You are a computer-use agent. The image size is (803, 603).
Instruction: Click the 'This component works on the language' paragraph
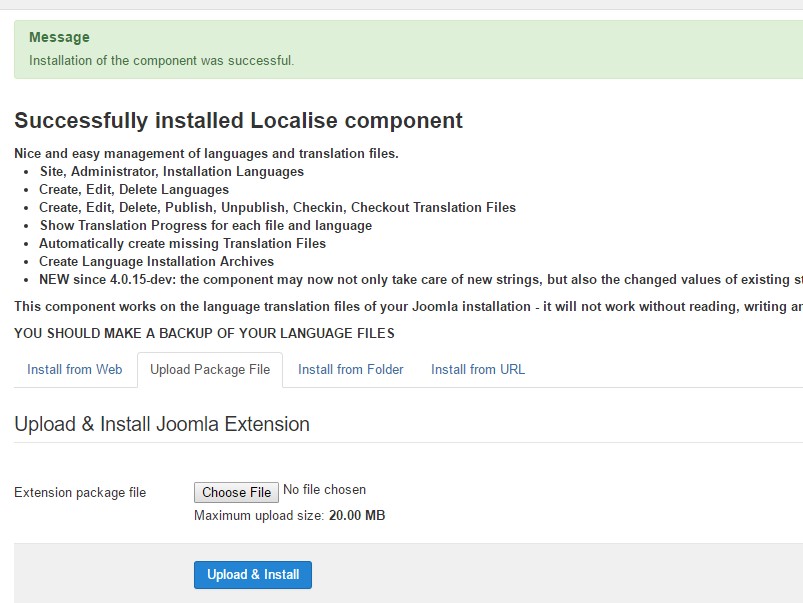(409, 307)
